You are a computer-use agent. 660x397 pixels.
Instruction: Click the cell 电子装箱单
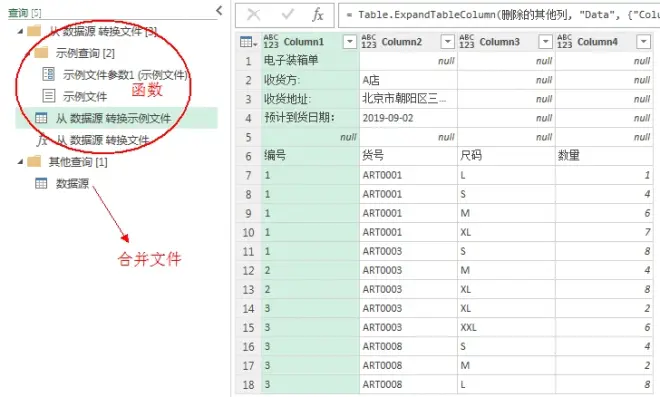pos(310,61)
